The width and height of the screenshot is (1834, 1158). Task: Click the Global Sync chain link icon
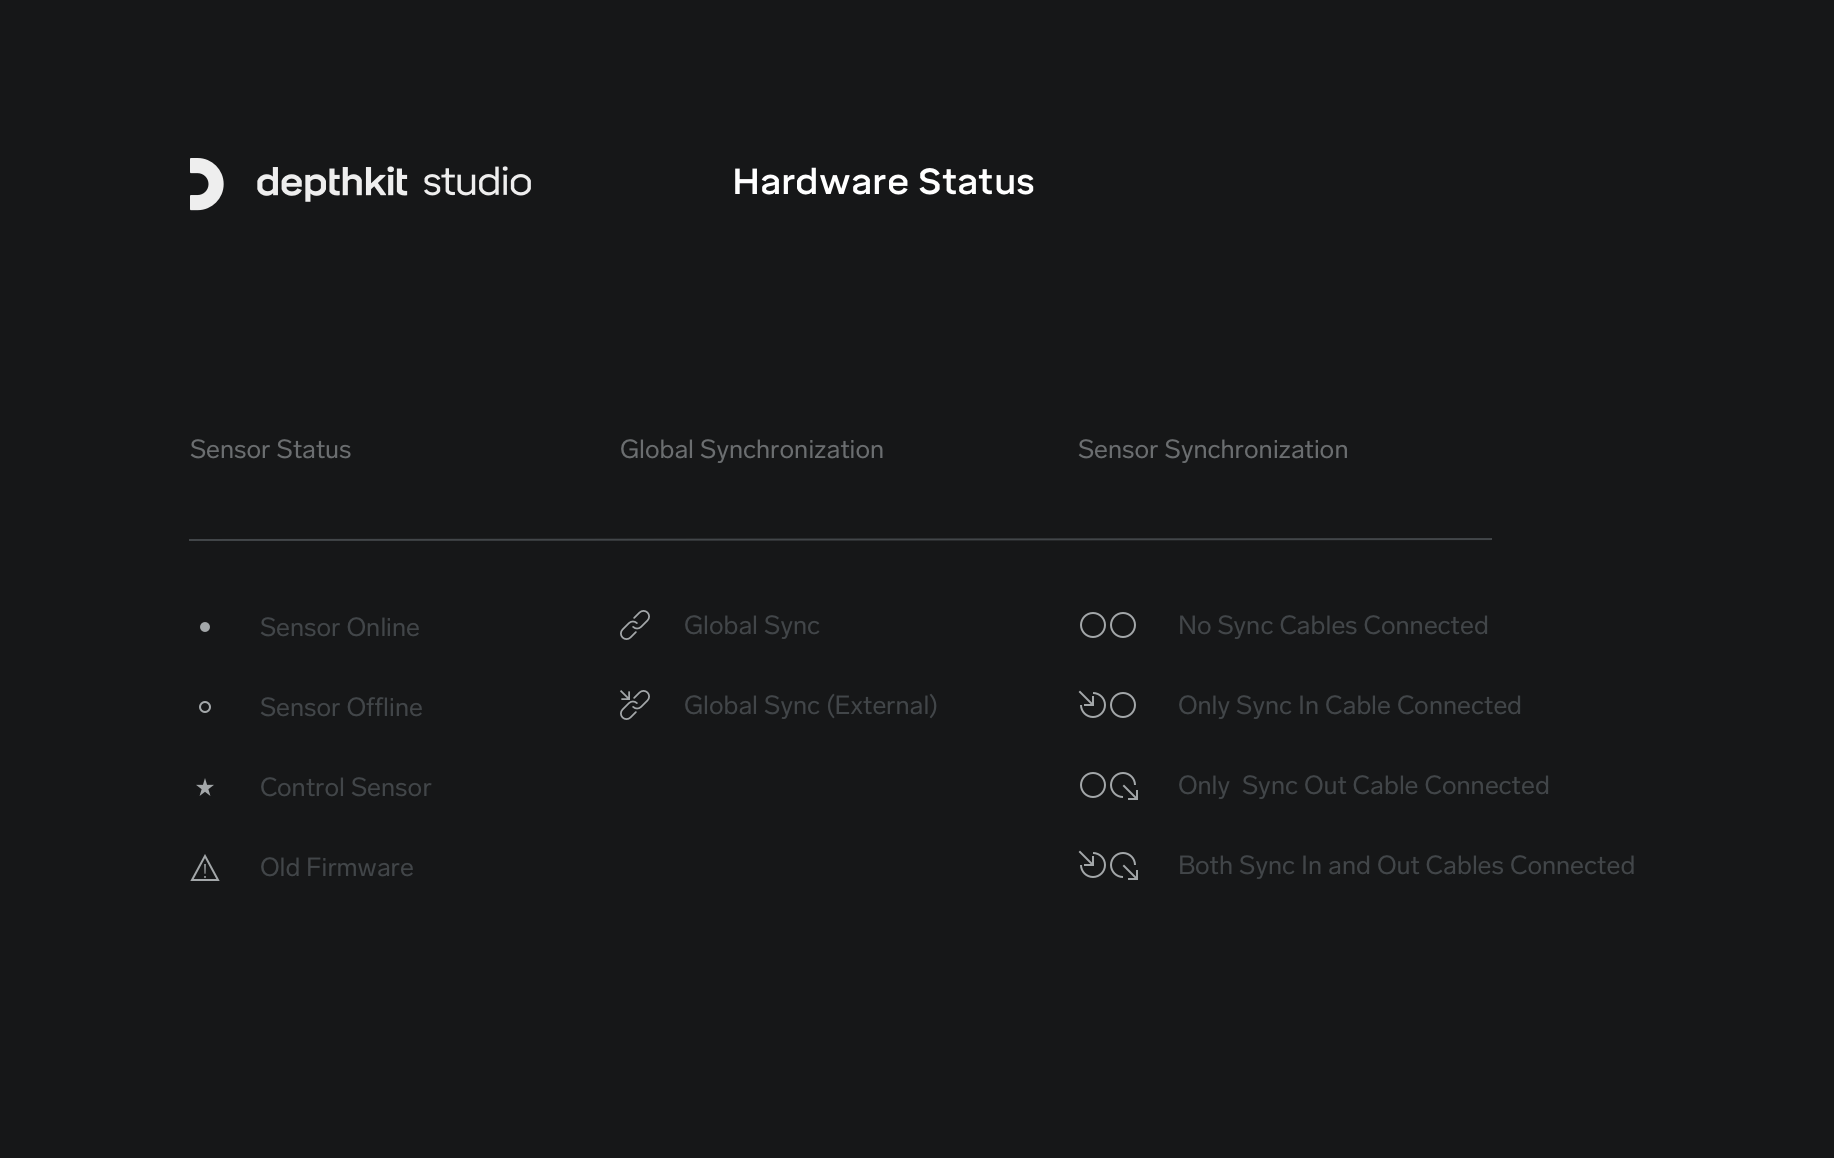click(635, 625)
